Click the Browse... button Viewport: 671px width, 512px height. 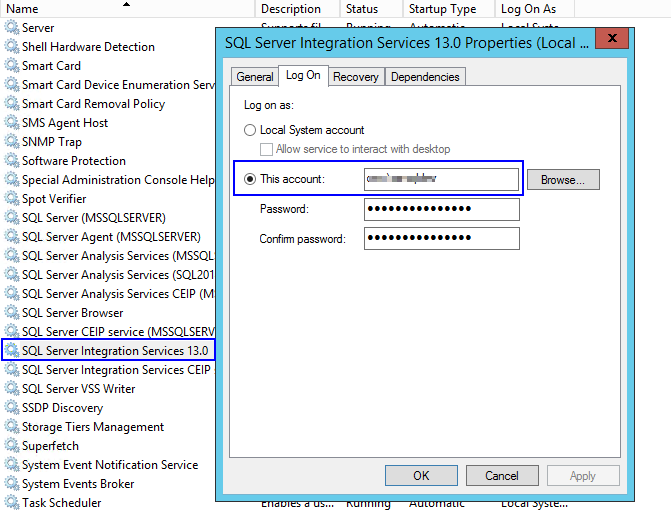point(563,180)
